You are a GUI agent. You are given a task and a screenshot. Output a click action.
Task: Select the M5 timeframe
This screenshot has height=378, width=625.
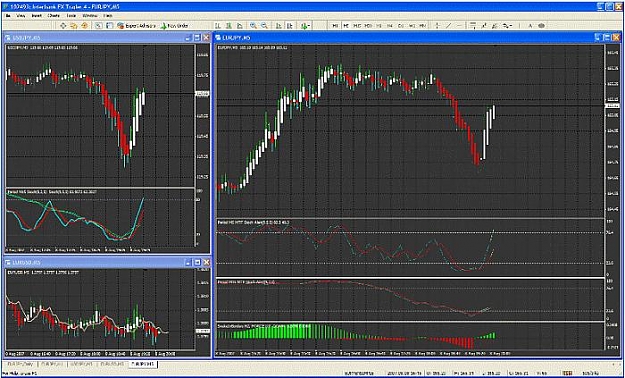tap(346, 26)
